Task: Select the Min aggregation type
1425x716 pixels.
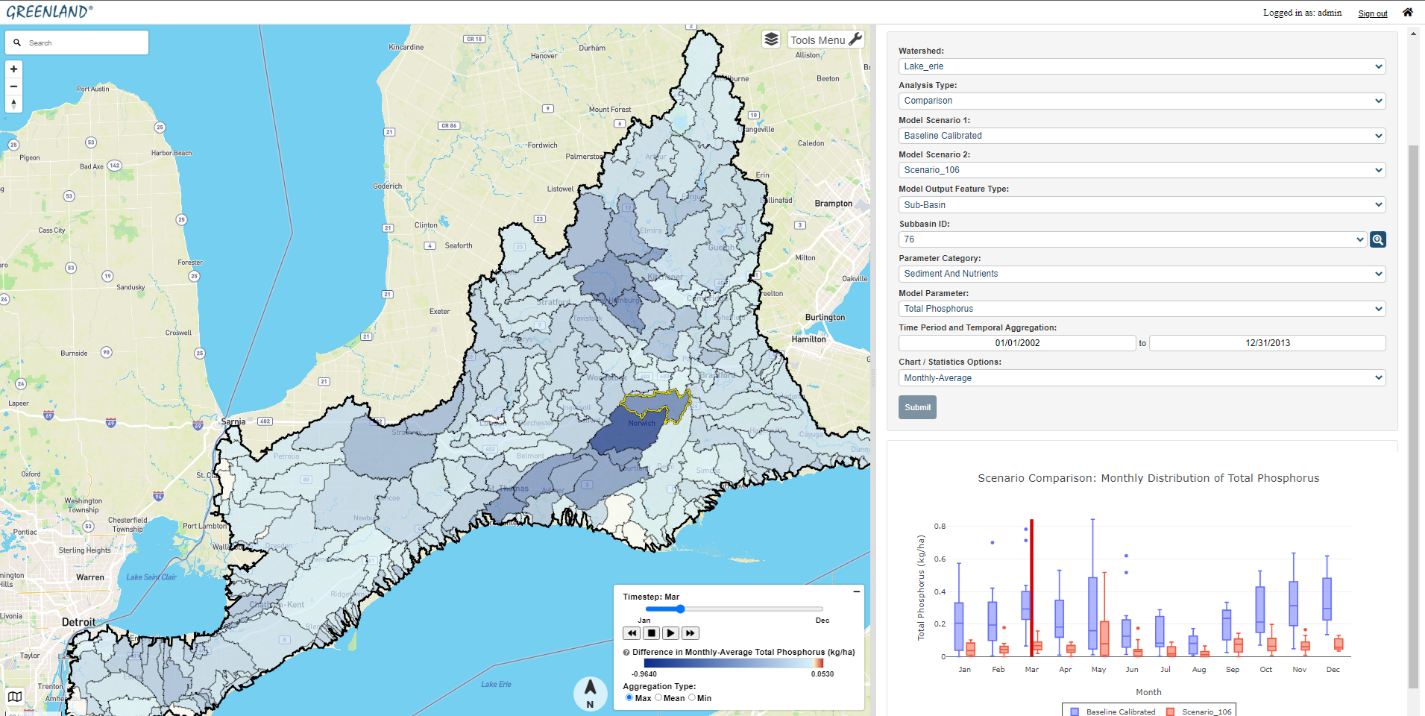Action: pyautogui.click(x=691, y=698)
